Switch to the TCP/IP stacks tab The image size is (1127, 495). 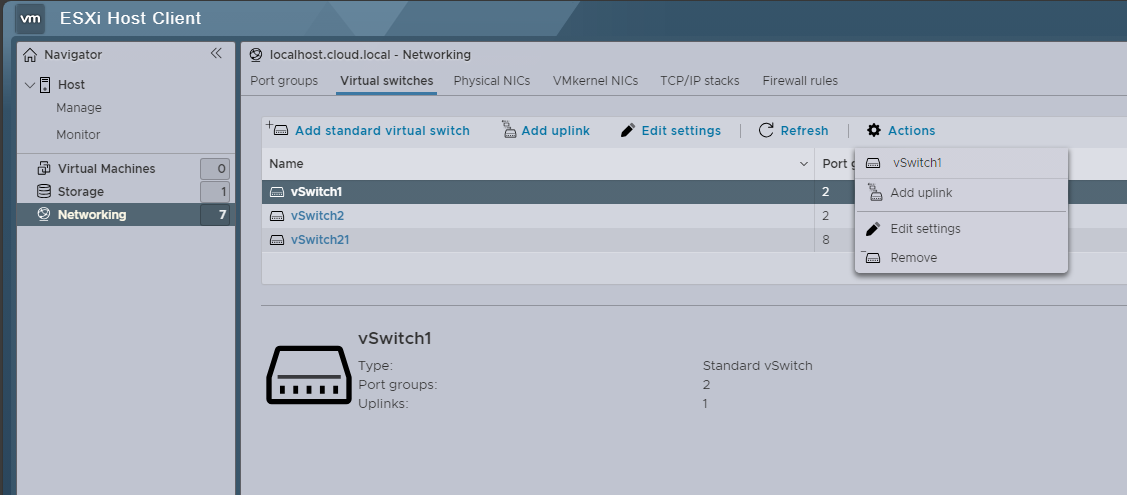(700, 80)
